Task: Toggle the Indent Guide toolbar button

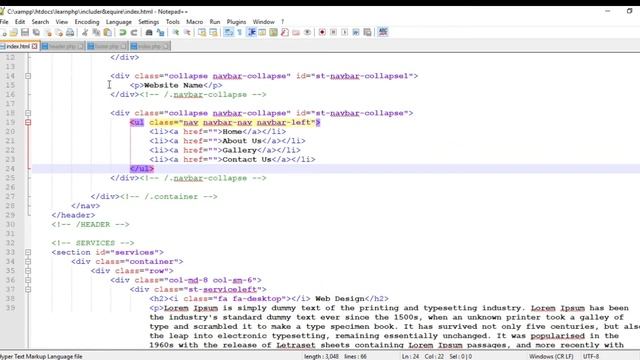Action: [x=251, y=32]
